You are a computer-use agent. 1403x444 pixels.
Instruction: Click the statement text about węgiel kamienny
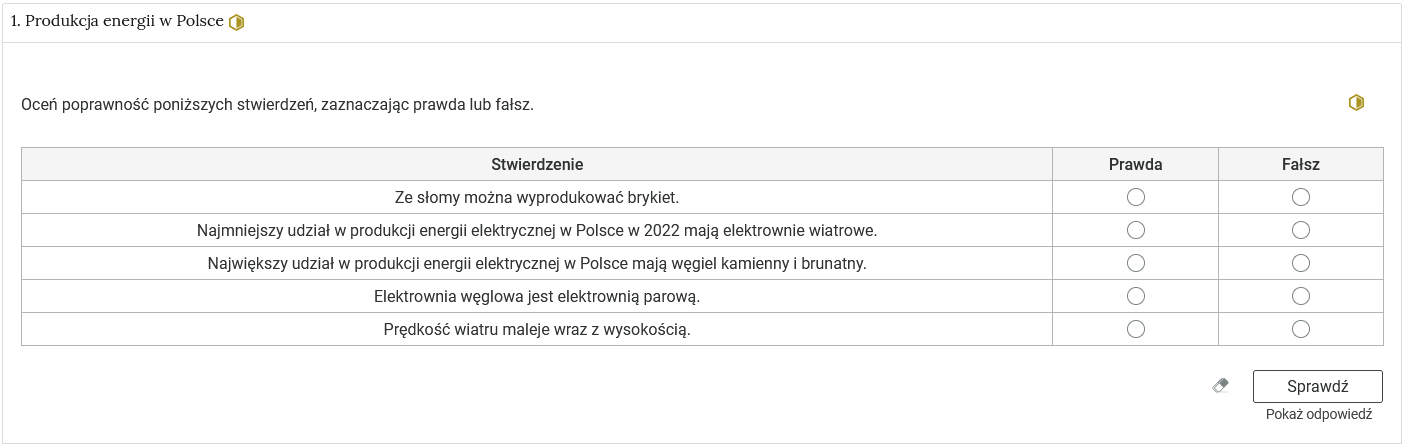click(537, 264)
